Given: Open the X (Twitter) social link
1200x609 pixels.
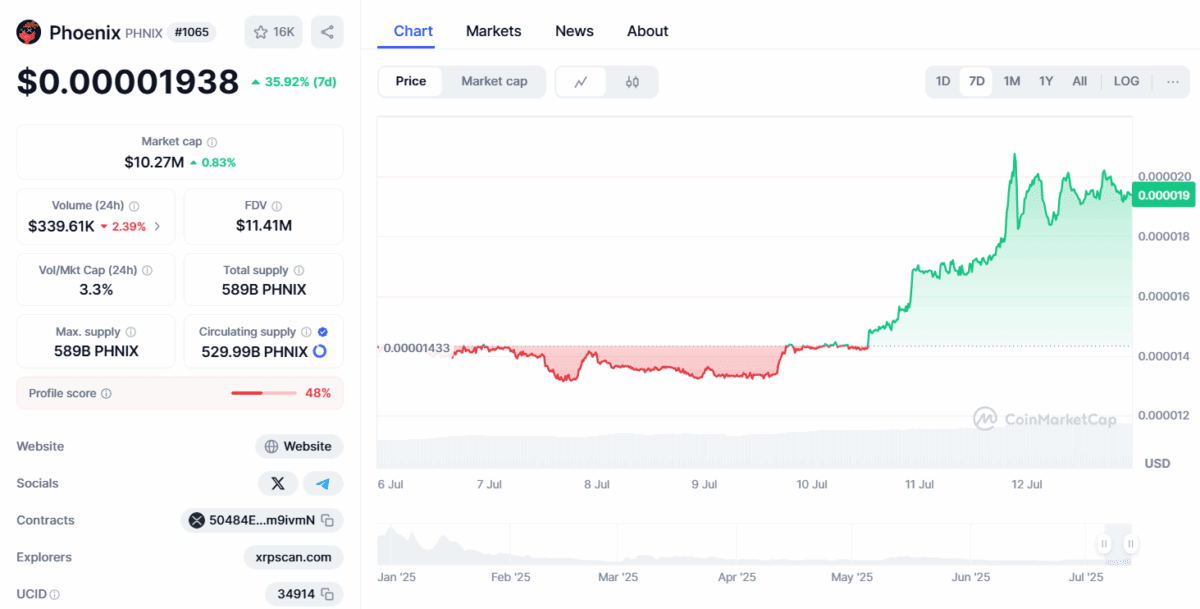Looking at the screenshot, I should pos(278,484).
